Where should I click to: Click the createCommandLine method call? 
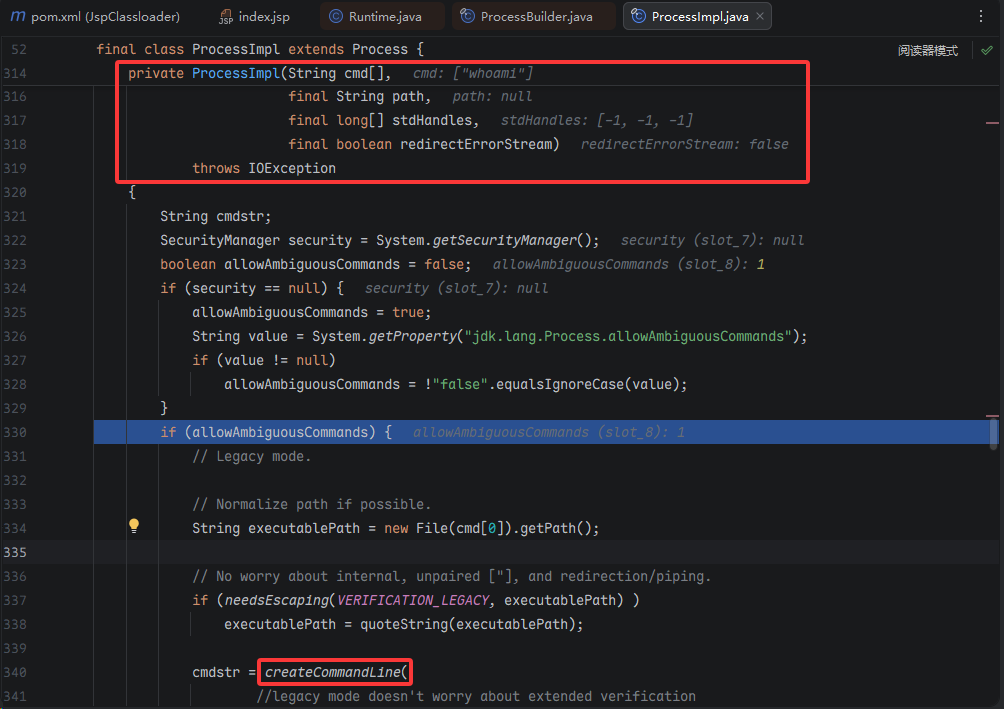point(334,672)
